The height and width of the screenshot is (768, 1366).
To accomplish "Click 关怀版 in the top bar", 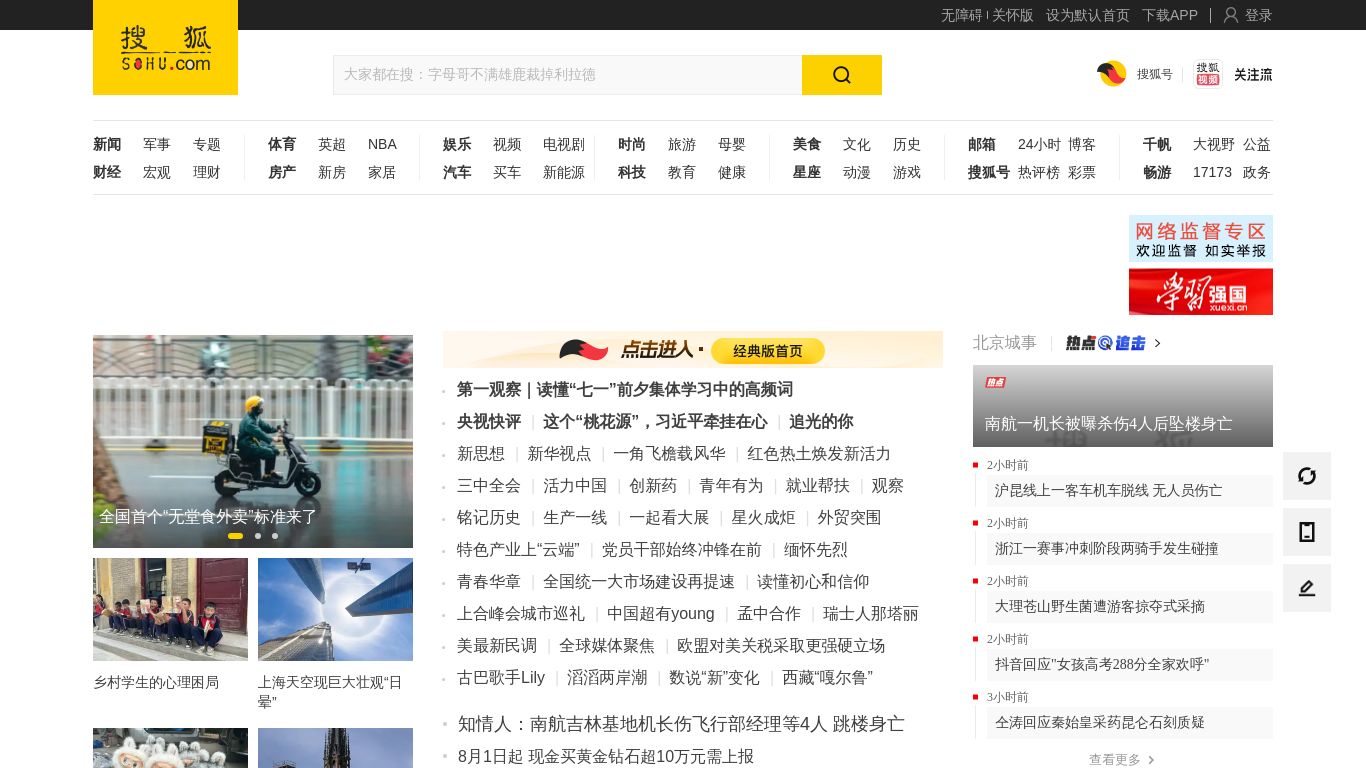I will coord(1013,15).
